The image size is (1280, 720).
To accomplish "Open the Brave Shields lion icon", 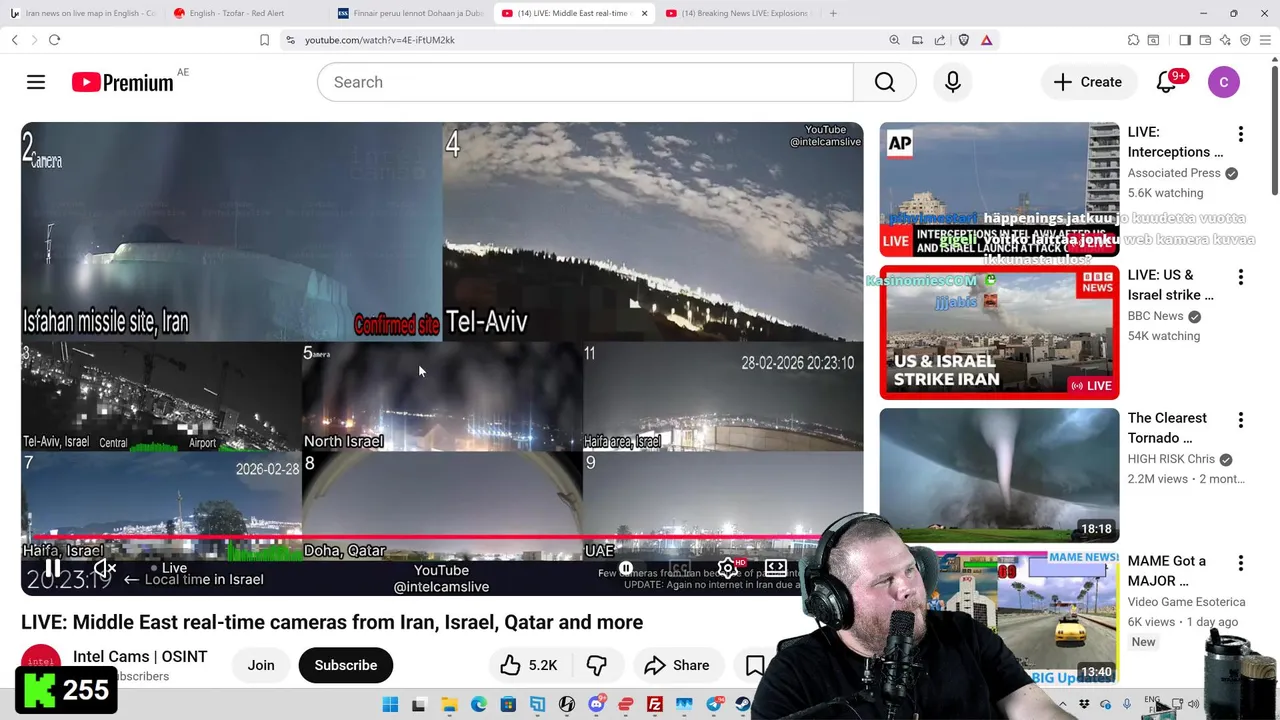I will pyautogui.click(x=964, y=40).
